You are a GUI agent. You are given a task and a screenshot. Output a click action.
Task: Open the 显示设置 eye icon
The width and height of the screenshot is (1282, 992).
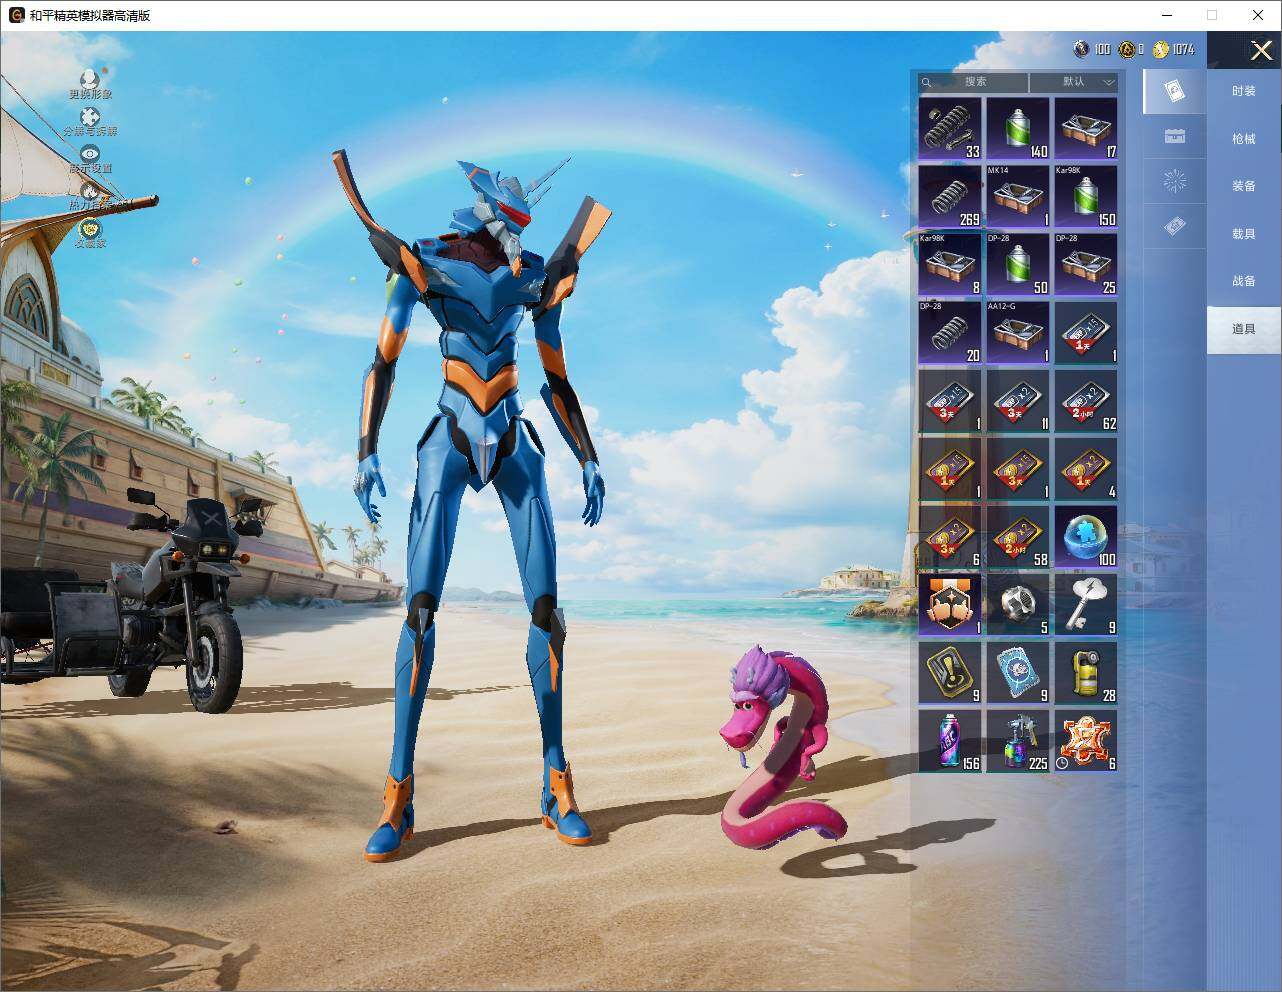[x=90, y=154]
